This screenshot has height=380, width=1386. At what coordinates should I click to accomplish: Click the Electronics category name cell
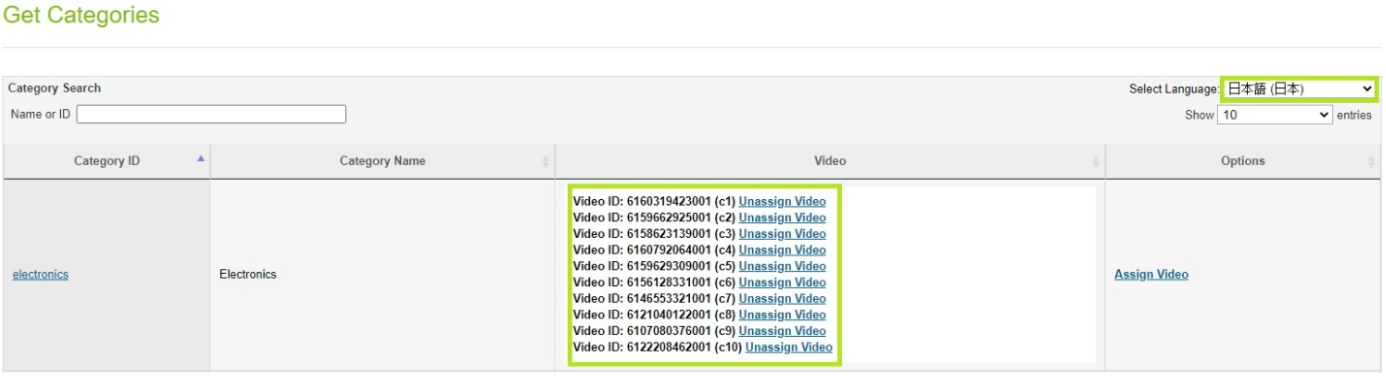[x=382, y=274]
